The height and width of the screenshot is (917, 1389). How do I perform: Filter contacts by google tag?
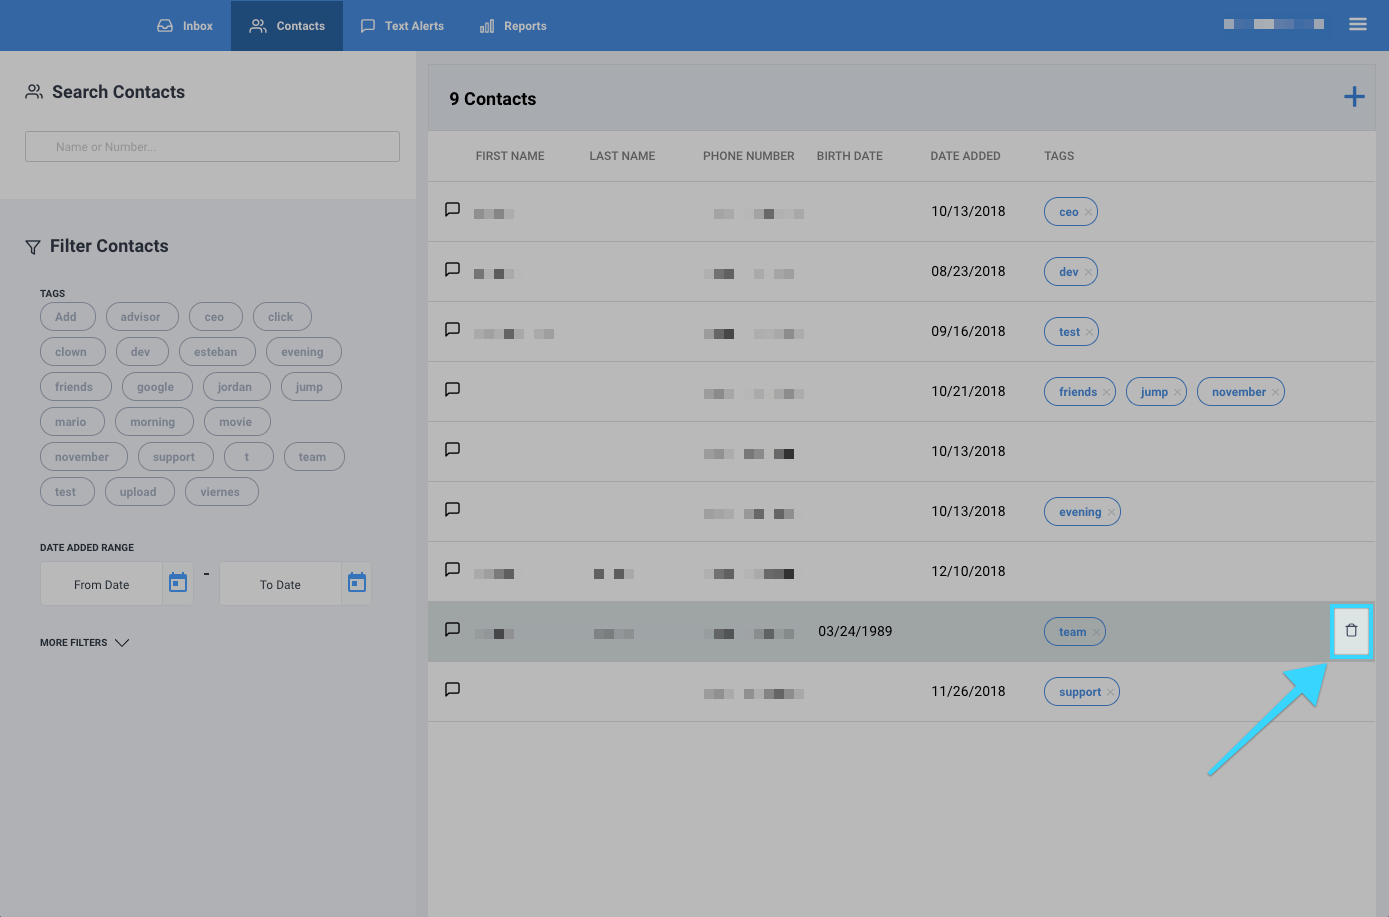click(x=157, y=387)
